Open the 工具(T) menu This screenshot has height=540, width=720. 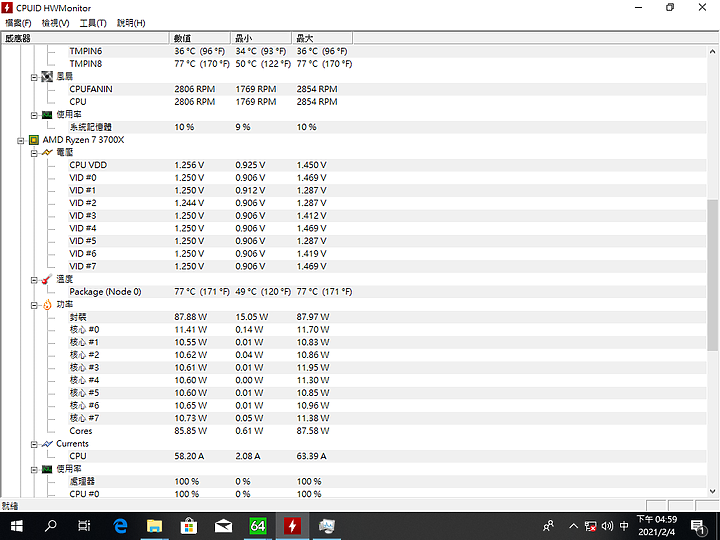[x=93, y=23]
